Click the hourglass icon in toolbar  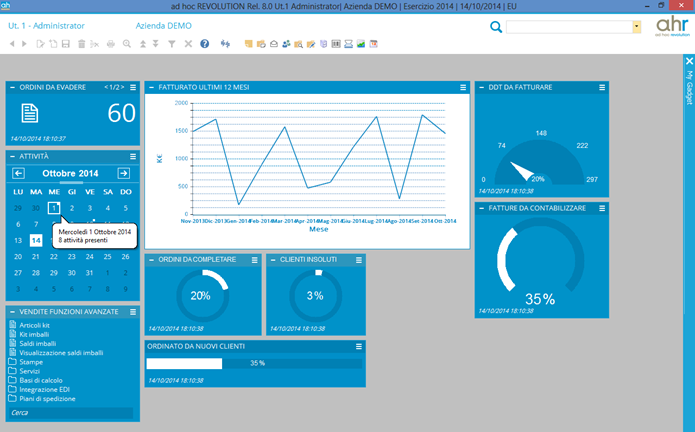(348, 44)
